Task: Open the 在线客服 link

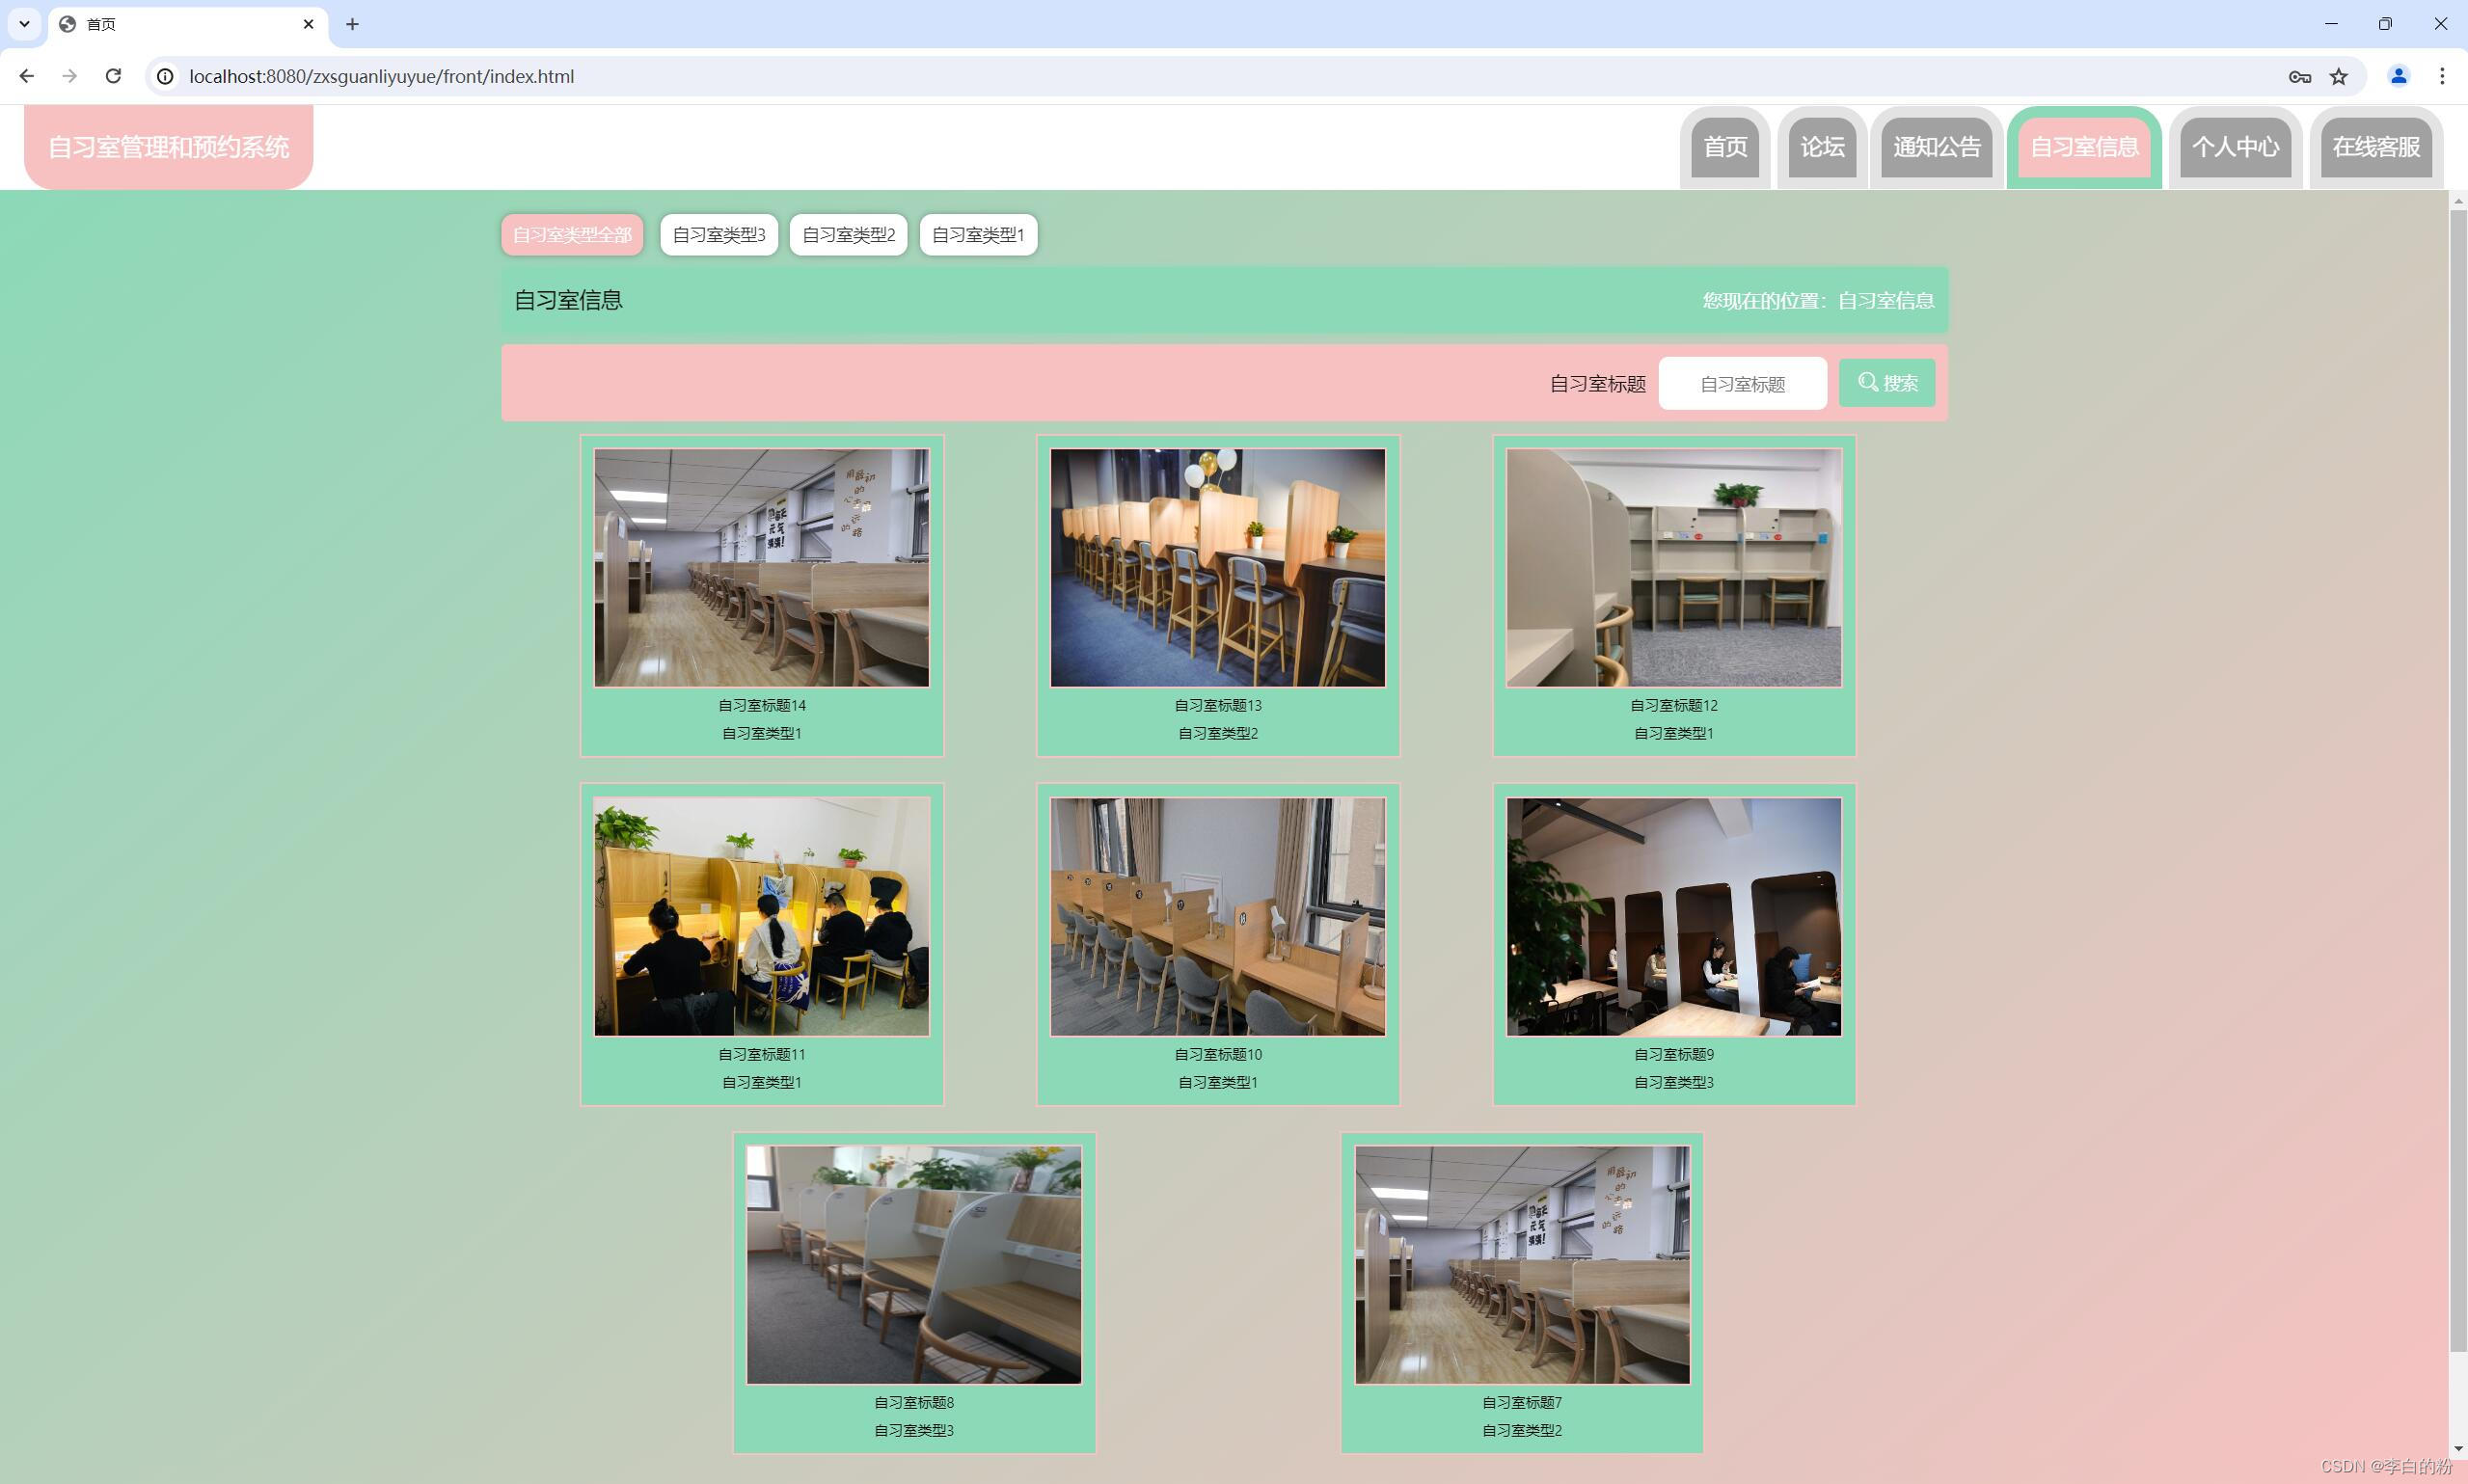Action: (x=2376, y=147)
